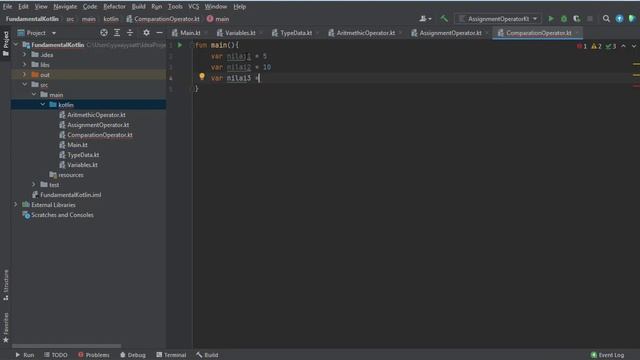Click the gutter run arrow beside main
This screenshot has height=360, width=640.
180,45
